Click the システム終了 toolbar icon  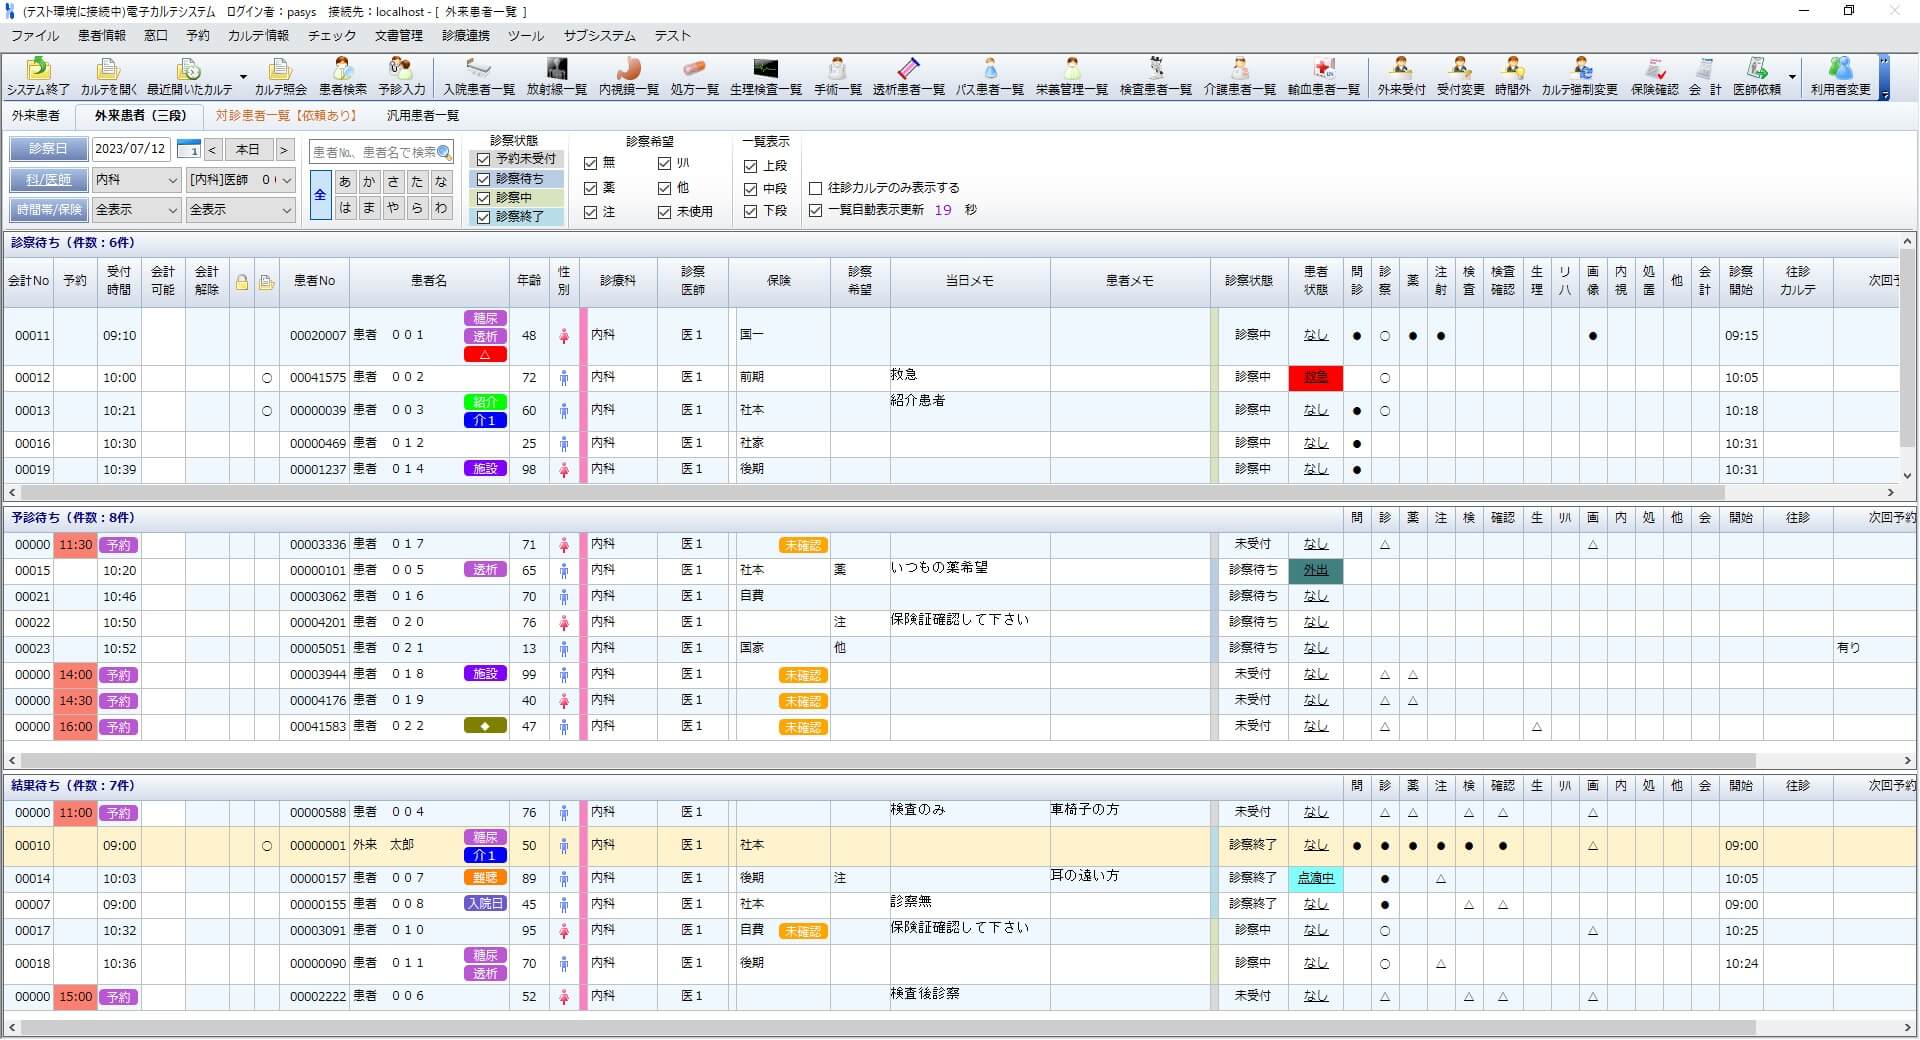pyautogui.click(x=38, y=77)
